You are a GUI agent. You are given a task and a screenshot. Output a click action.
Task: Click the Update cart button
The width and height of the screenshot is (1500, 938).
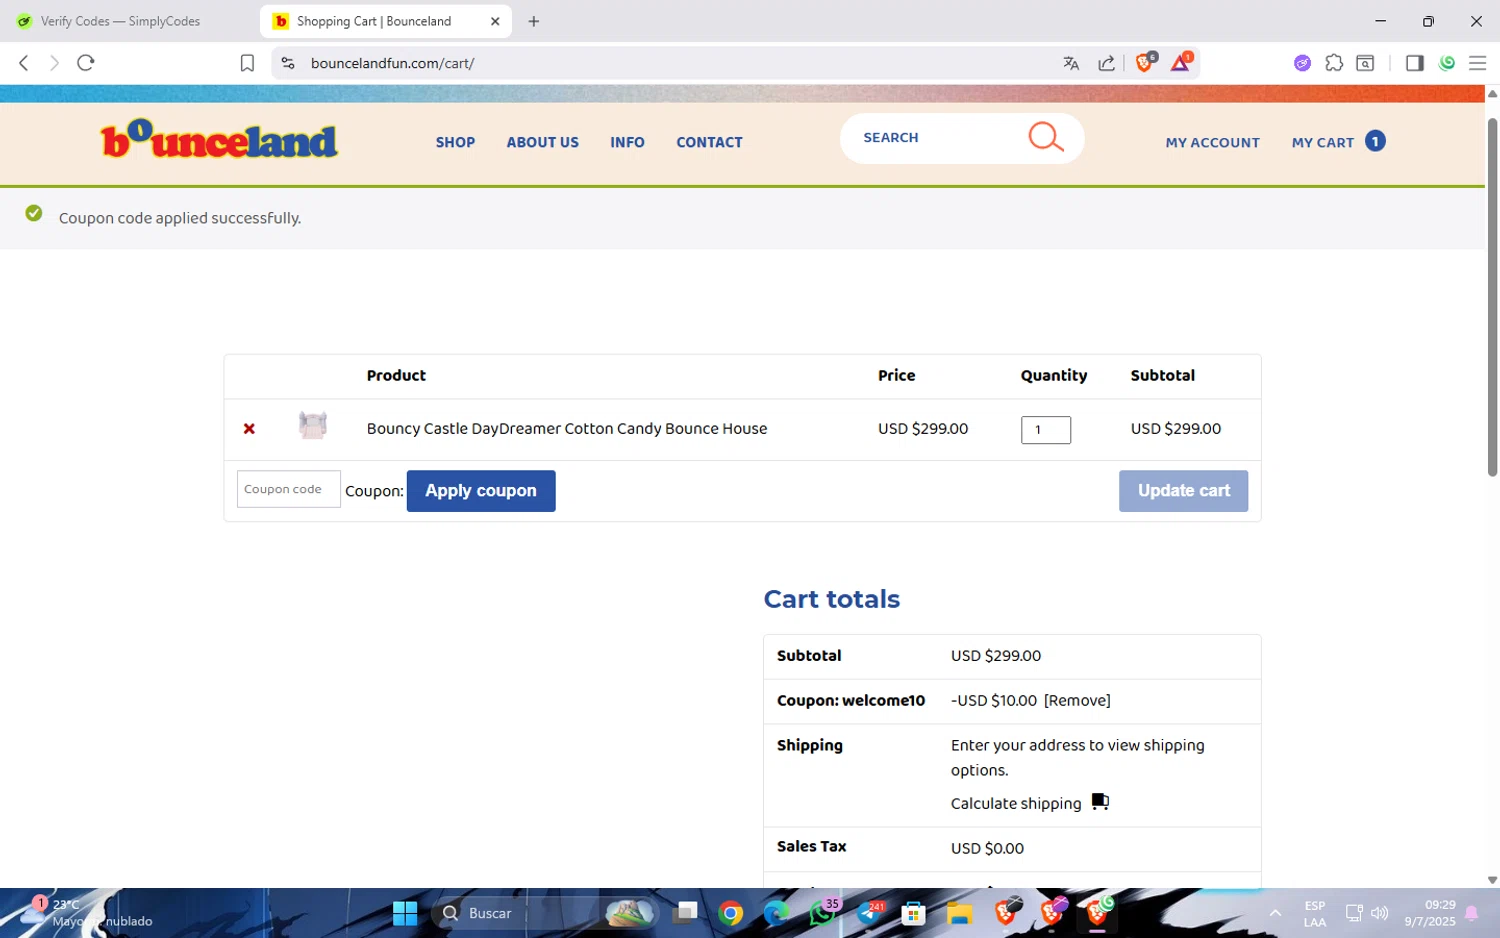point(1183,491)
